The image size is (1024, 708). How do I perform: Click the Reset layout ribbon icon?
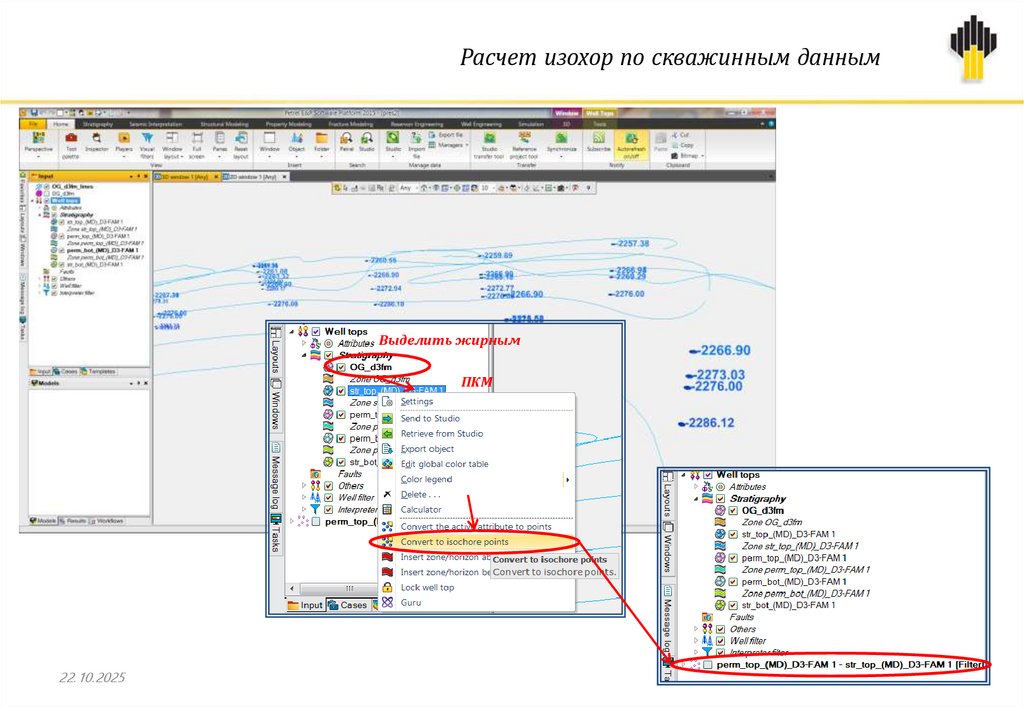tap(240, 140)
